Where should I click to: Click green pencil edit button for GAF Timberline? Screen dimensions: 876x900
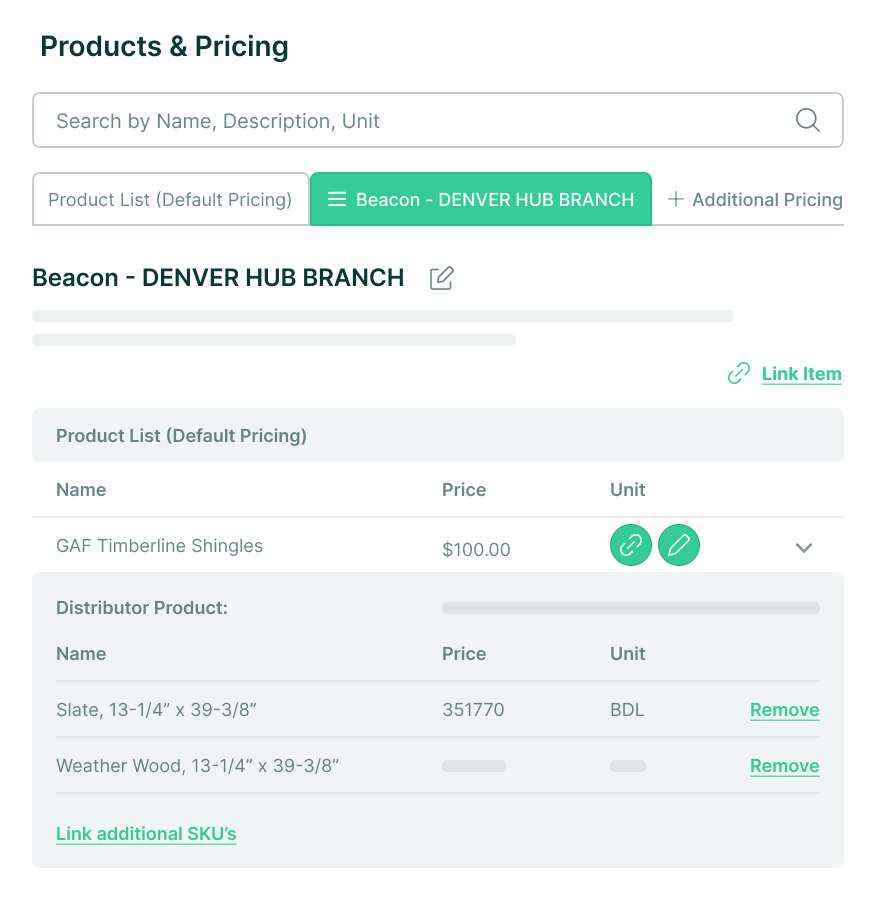click(679, 545)
